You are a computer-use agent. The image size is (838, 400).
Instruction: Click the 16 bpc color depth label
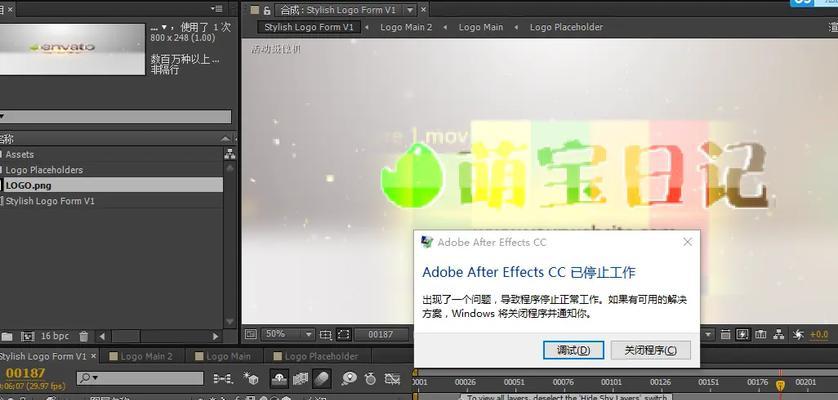[55, 336]
